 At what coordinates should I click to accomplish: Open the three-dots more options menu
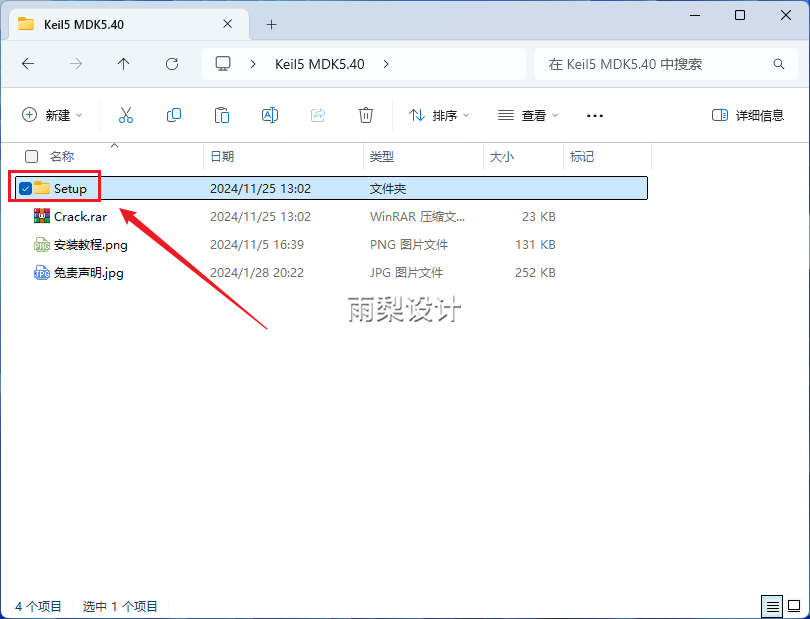point(595,116)
